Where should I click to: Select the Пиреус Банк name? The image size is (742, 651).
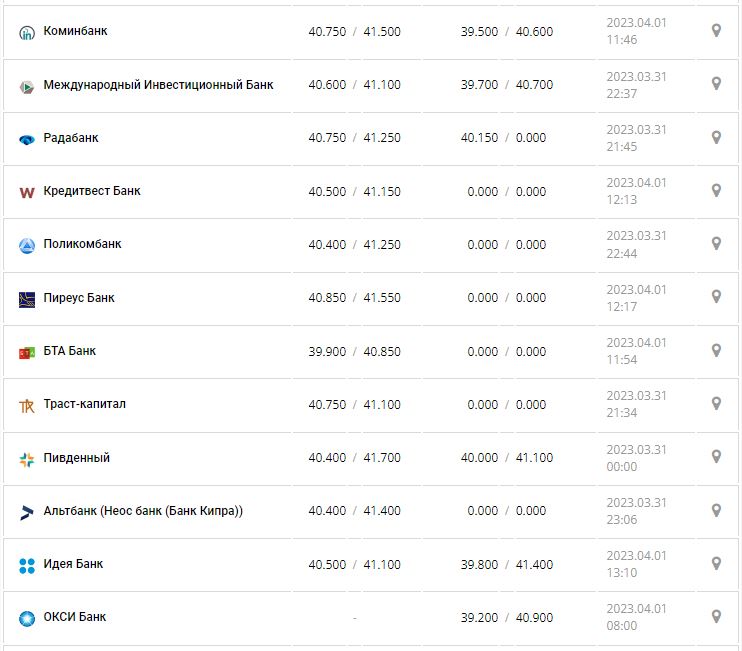[79, 298]
